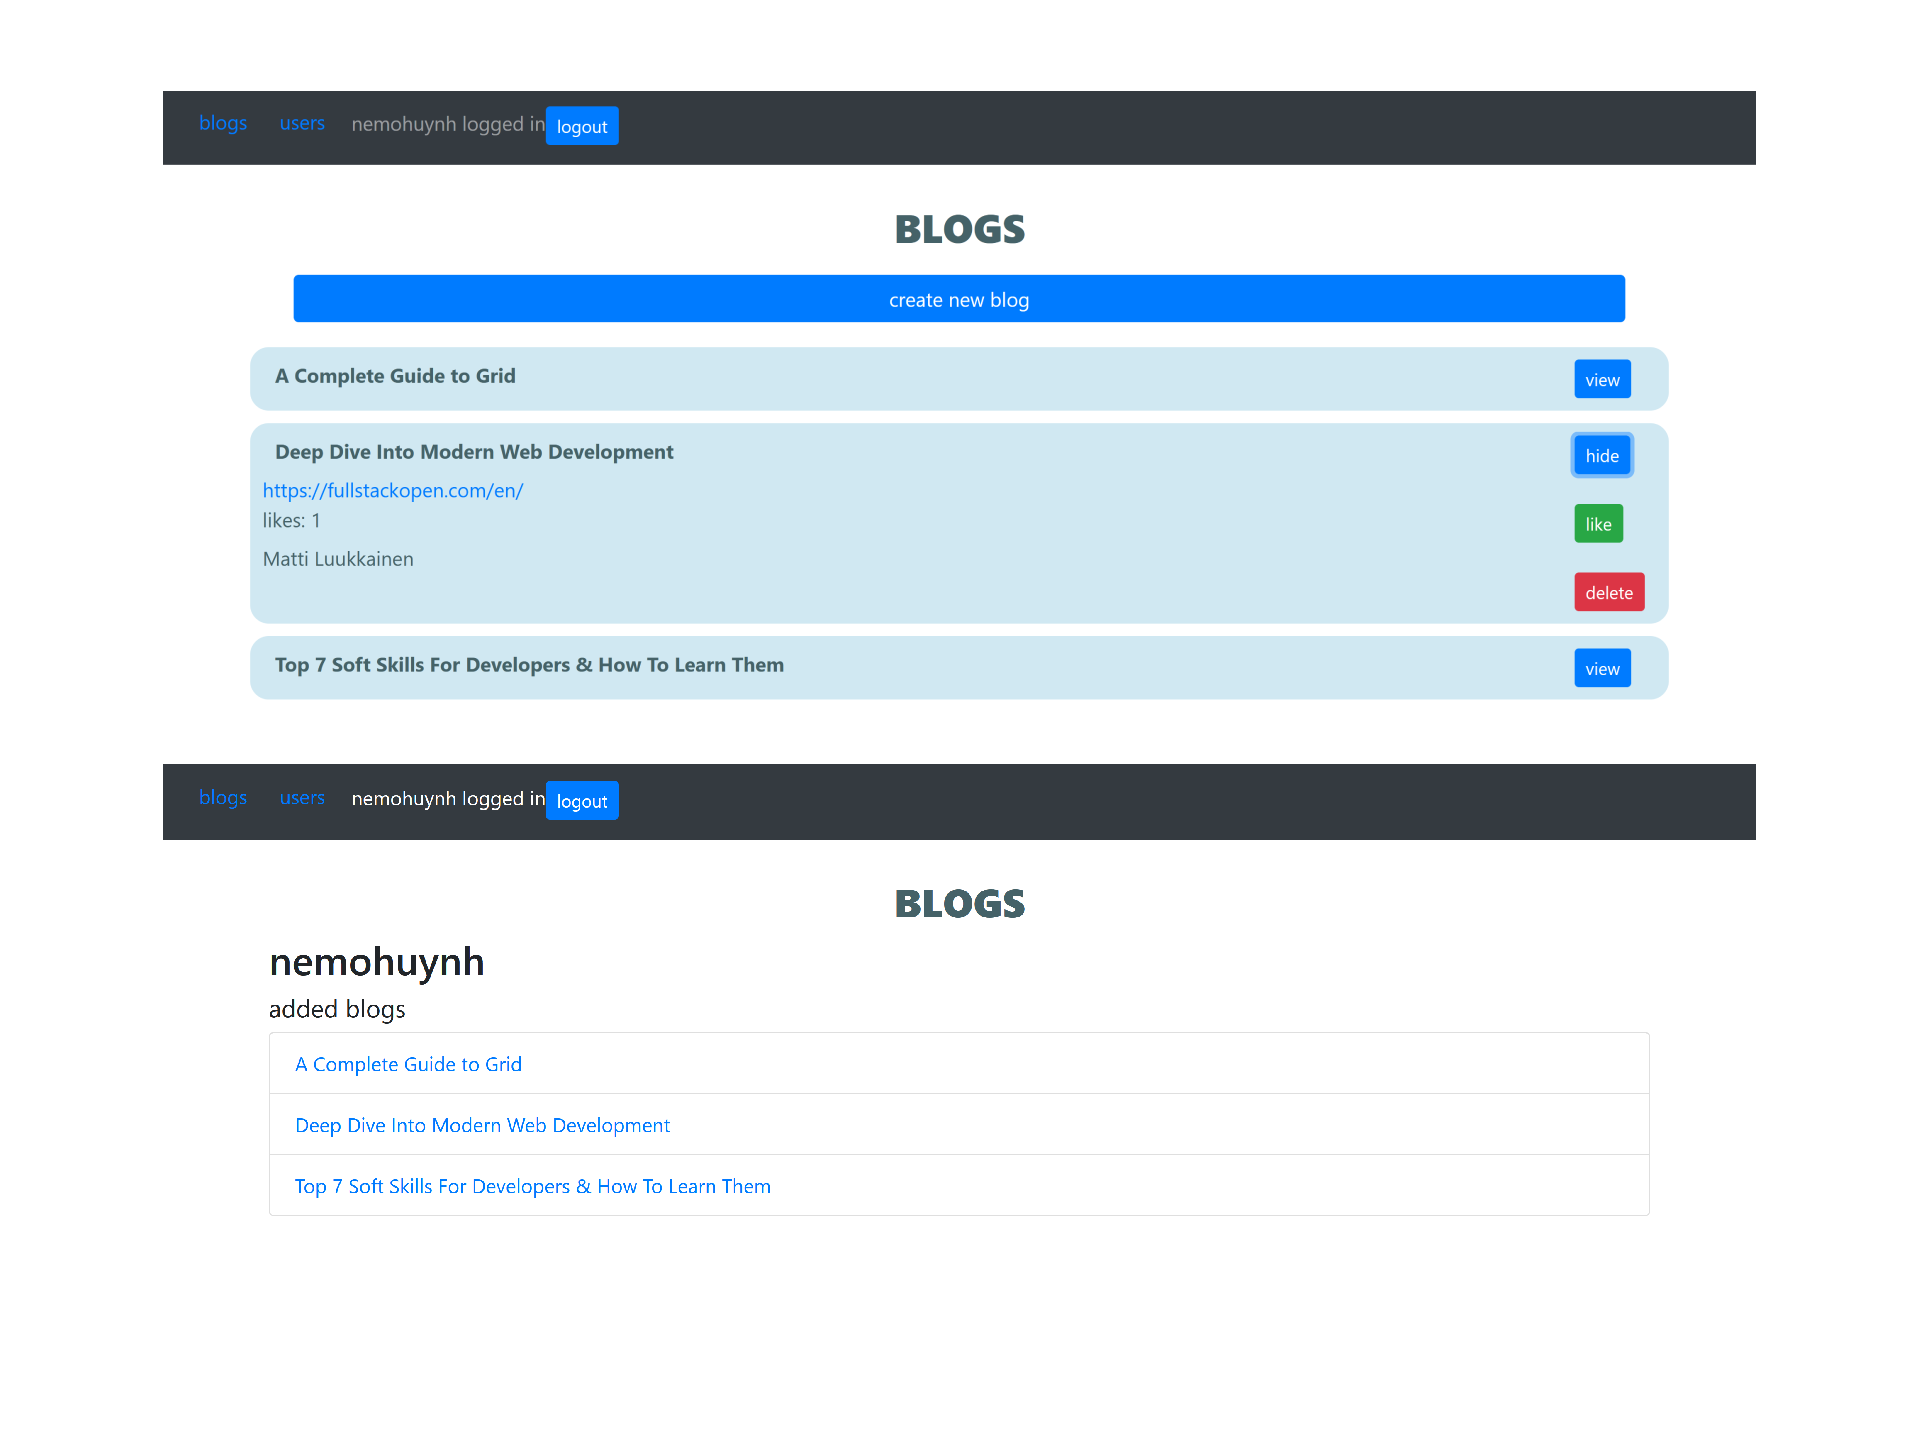This screenshot has height=1440, width=1920.
Task: Click the upper BLOGS heading
Action: coord(960,229)
